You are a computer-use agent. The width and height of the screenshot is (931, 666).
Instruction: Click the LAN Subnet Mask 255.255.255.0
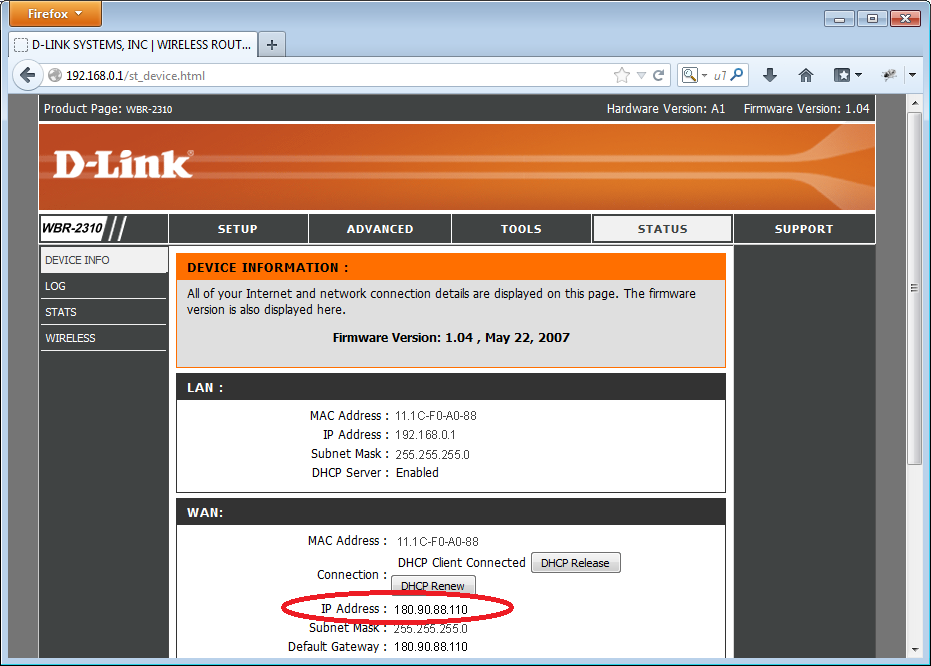(x=432, y=455)
